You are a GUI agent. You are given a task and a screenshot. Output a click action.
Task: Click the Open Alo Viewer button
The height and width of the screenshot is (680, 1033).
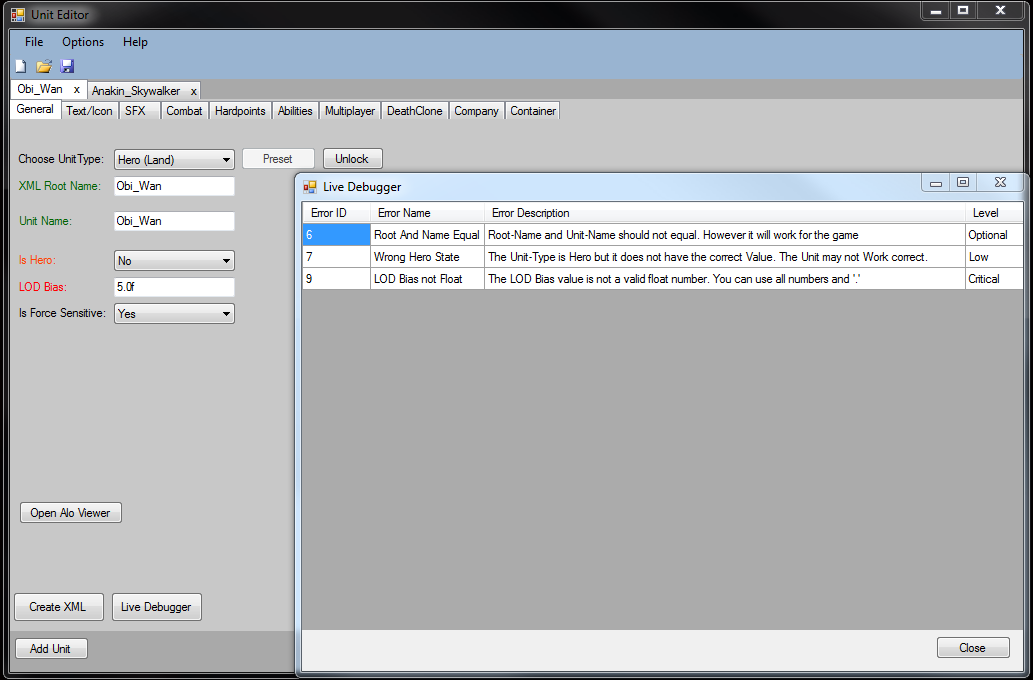[70, 513]
